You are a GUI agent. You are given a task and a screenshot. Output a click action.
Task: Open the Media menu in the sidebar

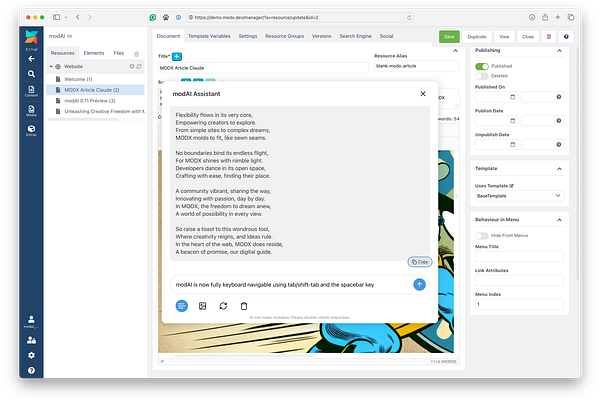[x=31, y=111]
